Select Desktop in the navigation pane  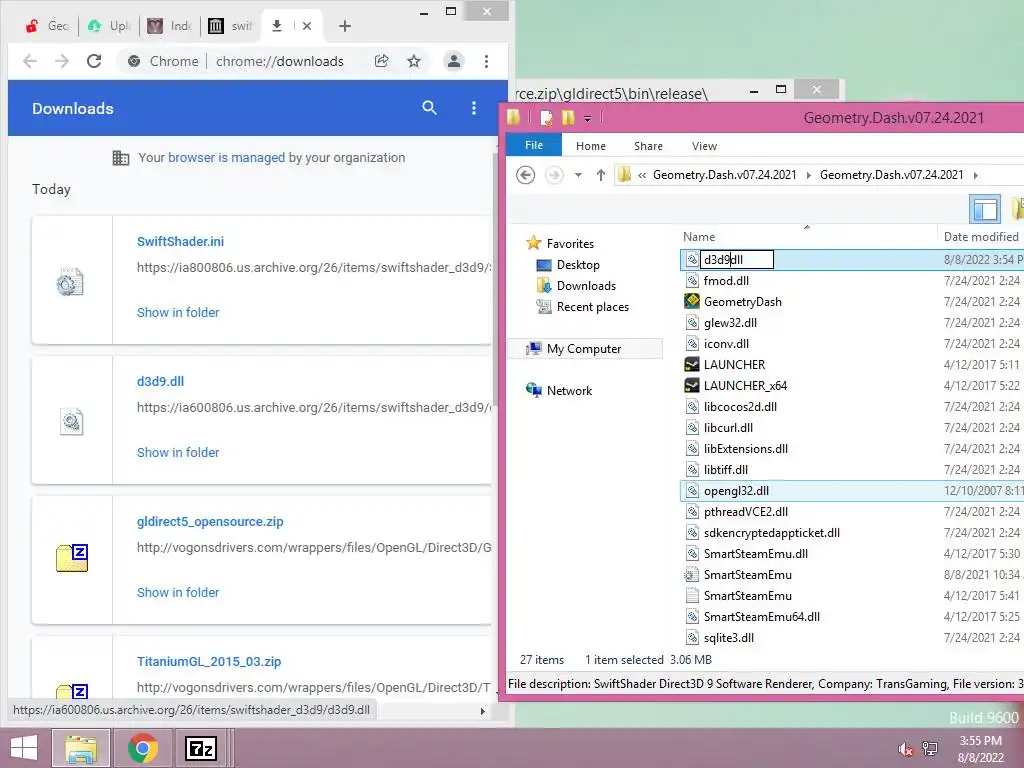(578, 264)
